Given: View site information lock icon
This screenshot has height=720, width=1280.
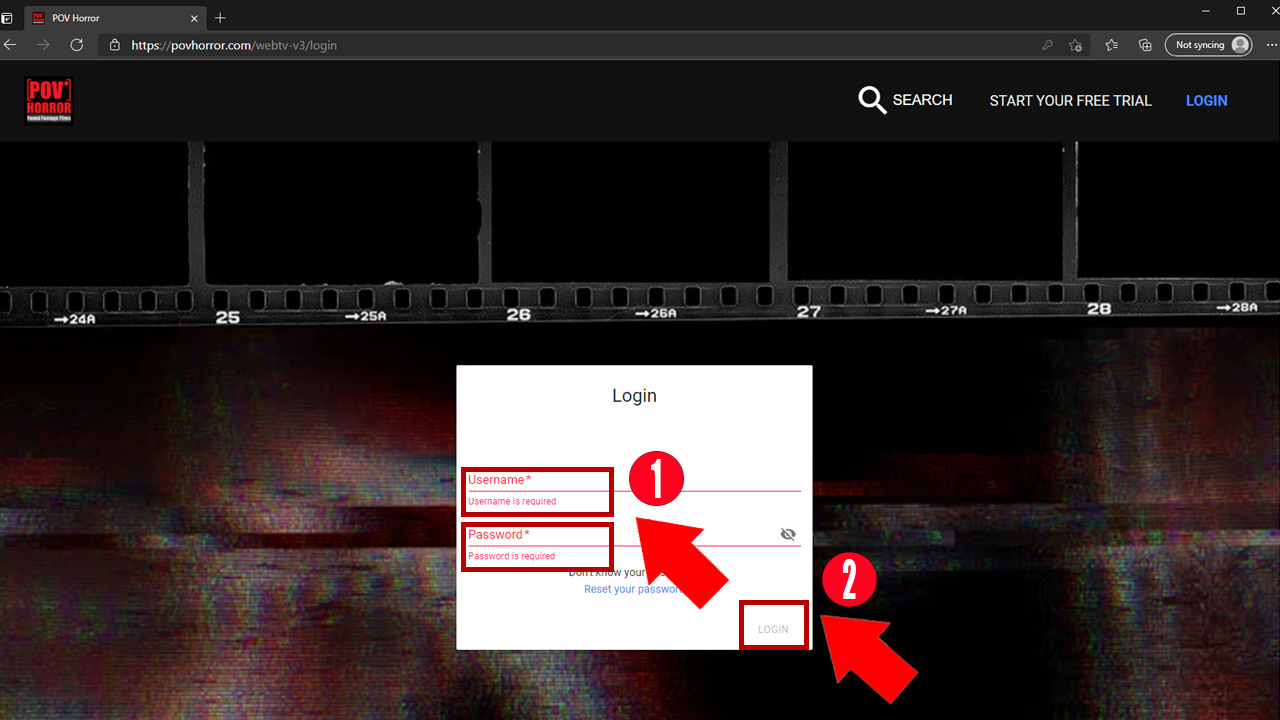Looking at the screenshot, I should [114, 45].
